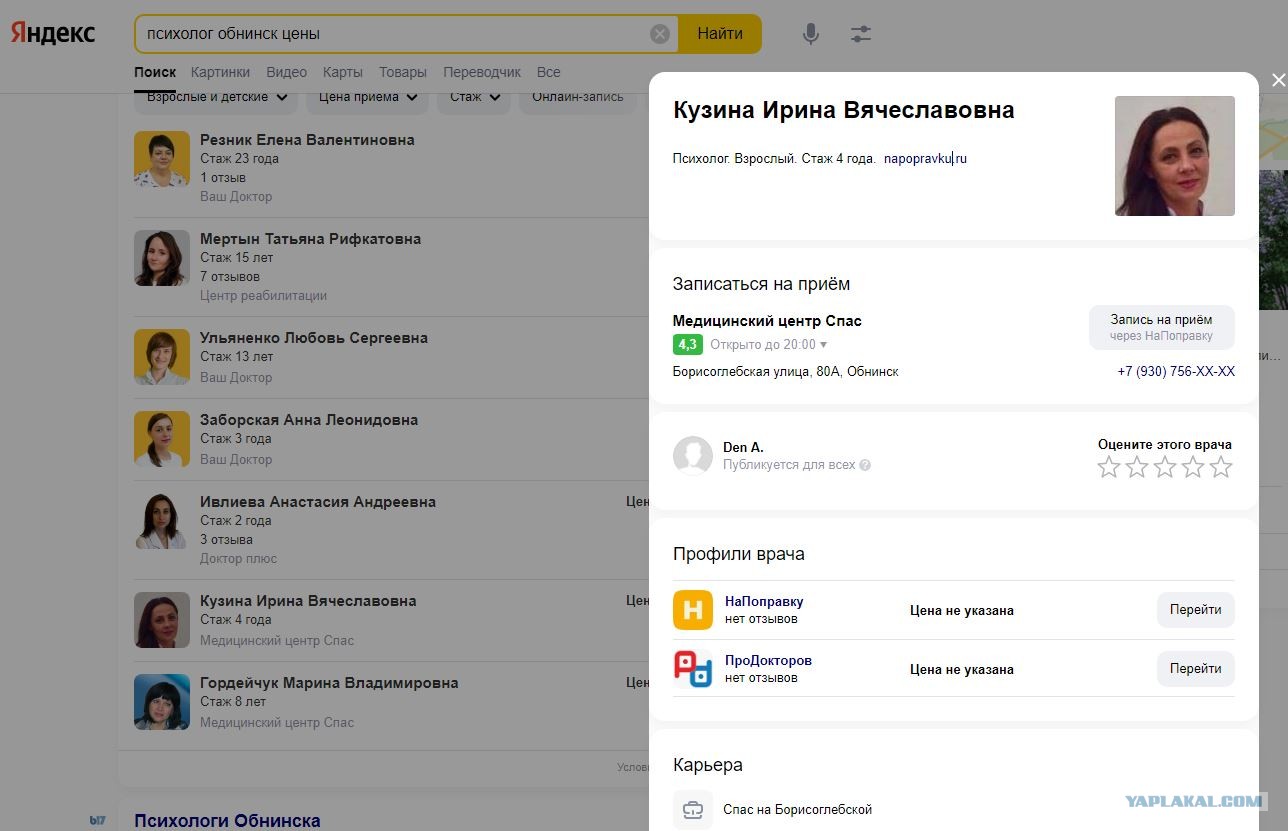Close the doctor profile panel
This screenshot has width=1288, height=831.
coord(1278,81)
